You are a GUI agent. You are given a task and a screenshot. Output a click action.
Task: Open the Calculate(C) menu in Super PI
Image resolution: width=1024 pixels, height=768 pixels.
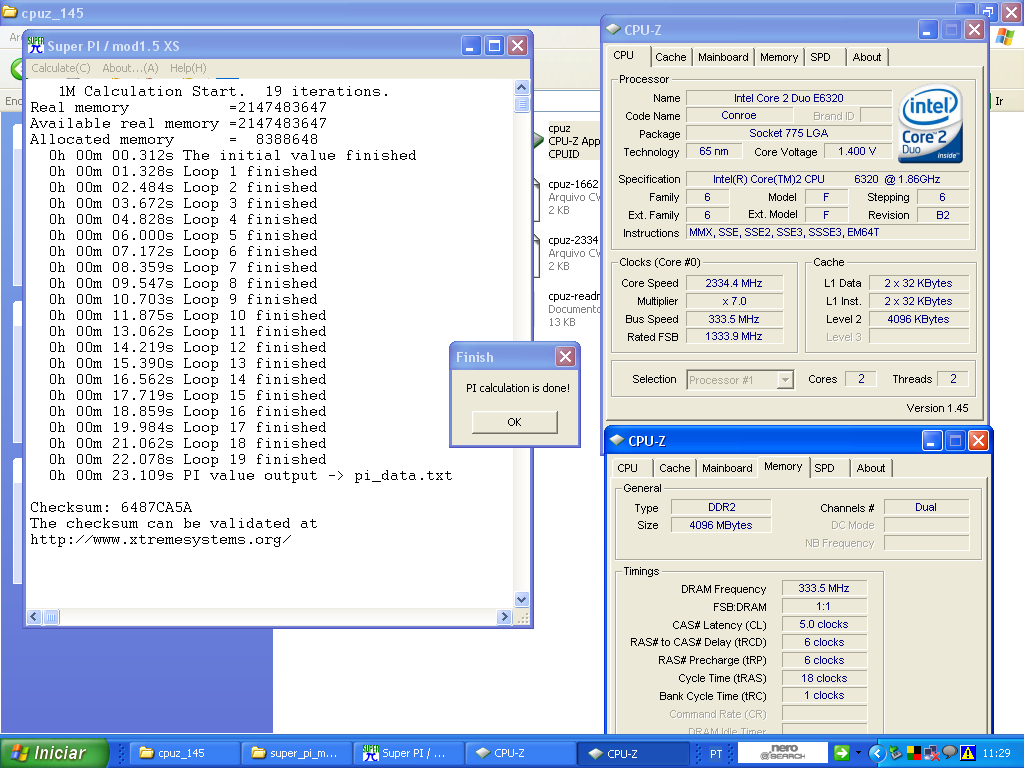click(61, 68)
